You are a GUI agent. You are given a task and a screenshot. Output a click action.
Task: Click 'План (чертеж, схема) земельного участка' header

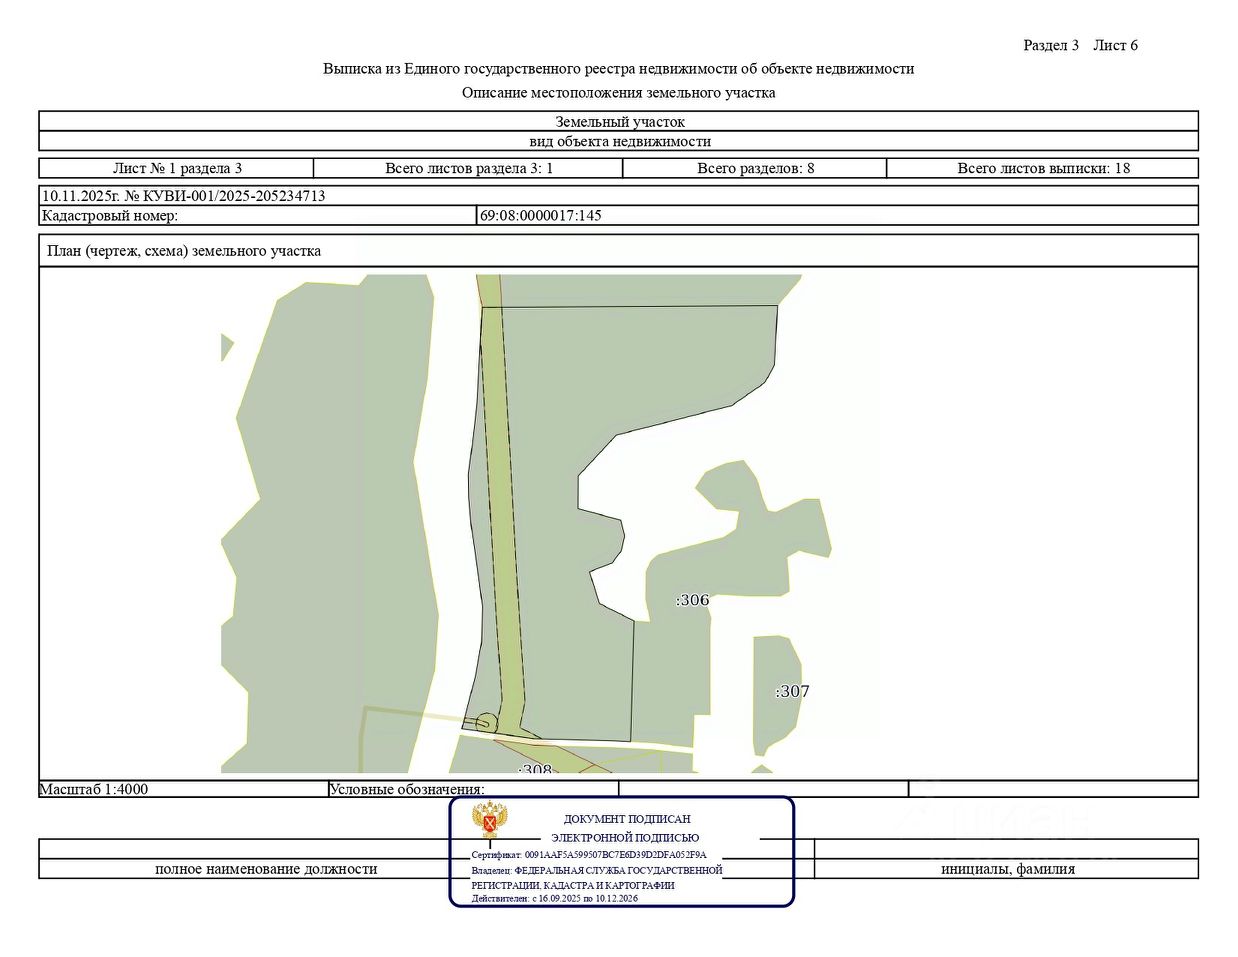184,251
